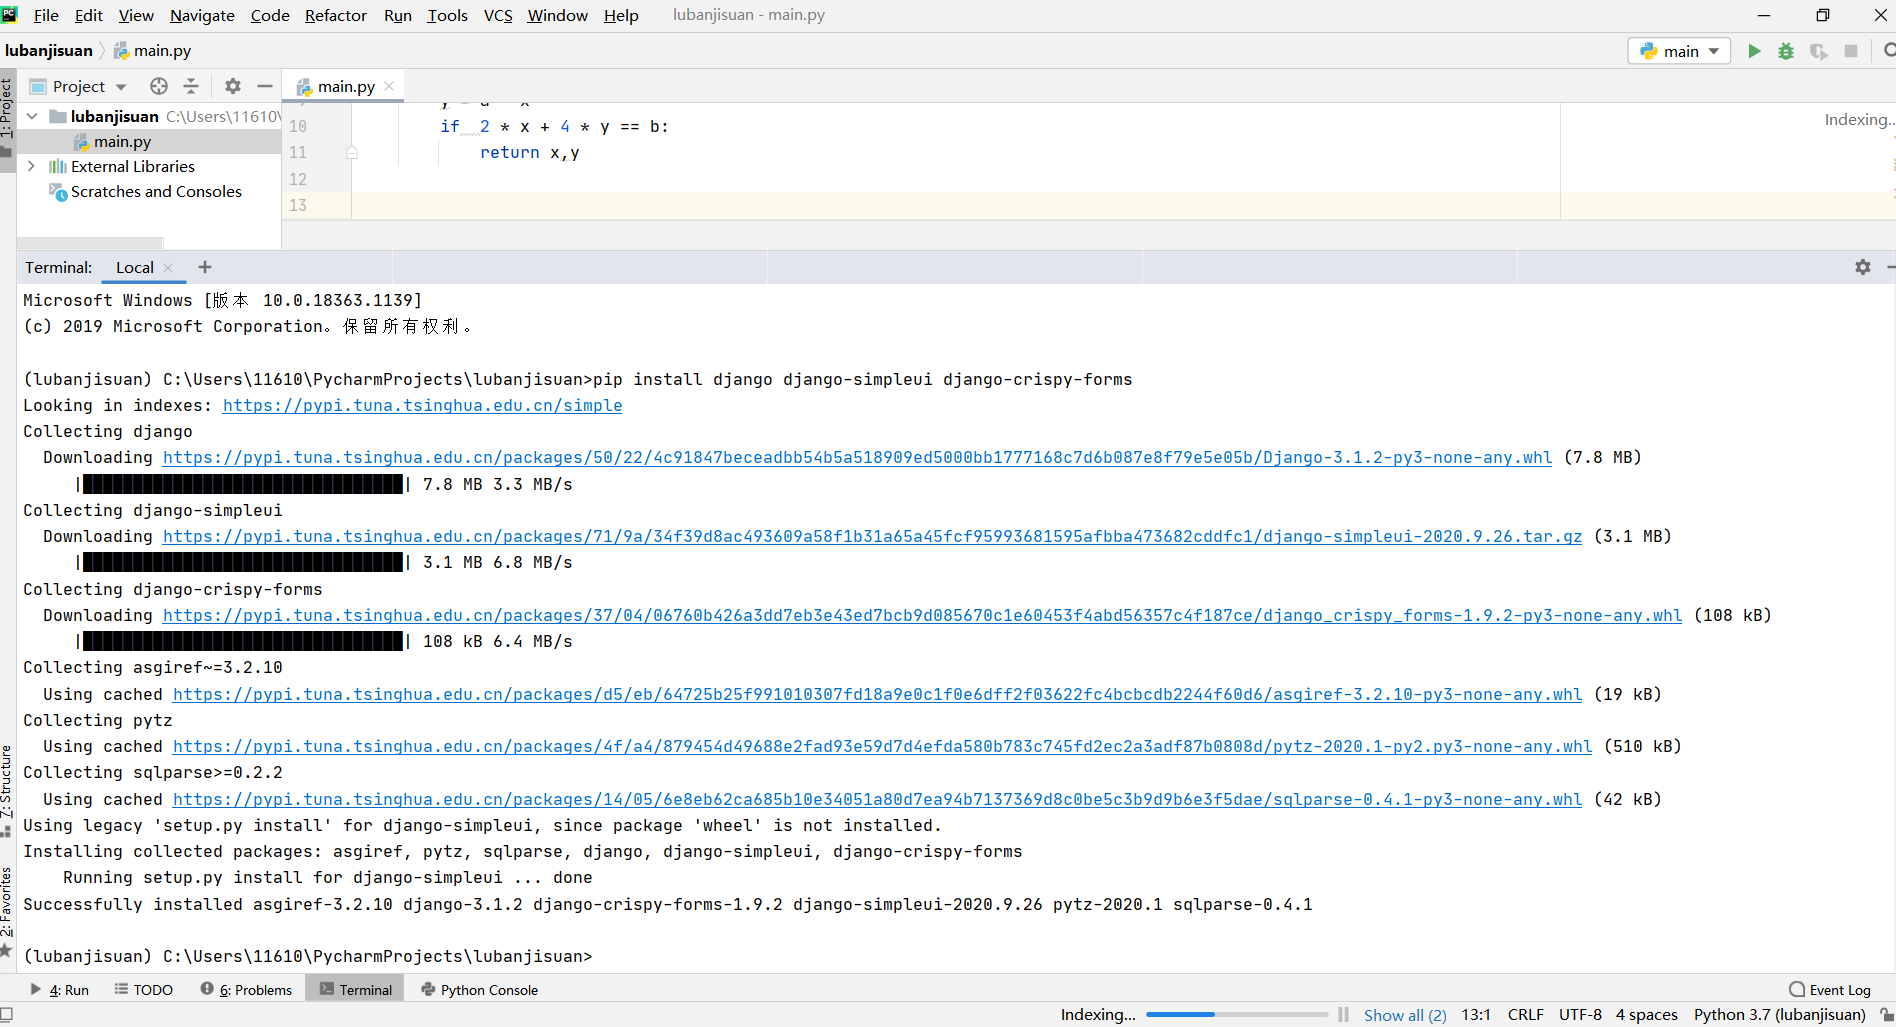The width and height of the screenshot is (1896, 1027).
Task: Open Project panel settings gear
Action: point(233,86)
